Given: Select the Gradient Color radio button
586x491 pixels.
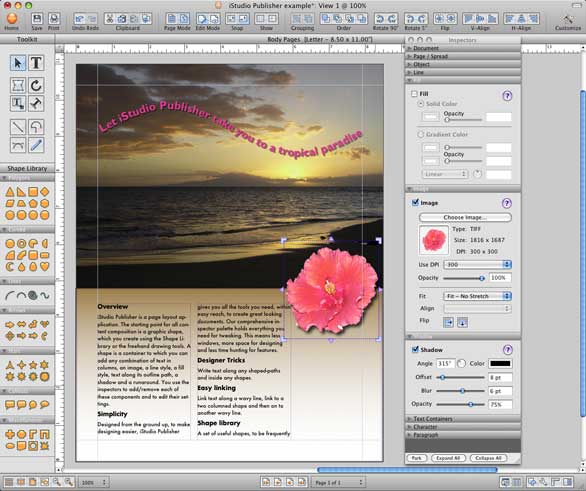Looking at the screenshot, I should 420,134.
